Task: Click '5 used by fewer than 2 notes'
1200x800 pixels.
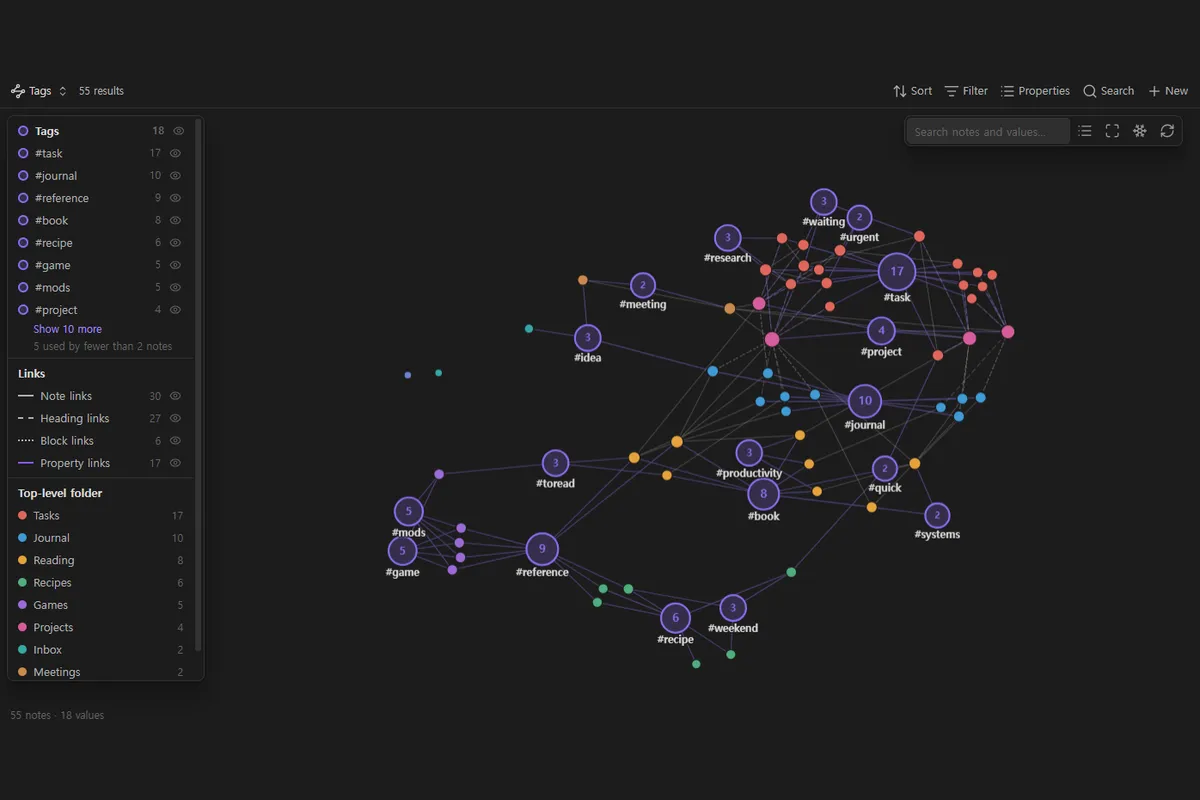Action: (x=103, y=347)
